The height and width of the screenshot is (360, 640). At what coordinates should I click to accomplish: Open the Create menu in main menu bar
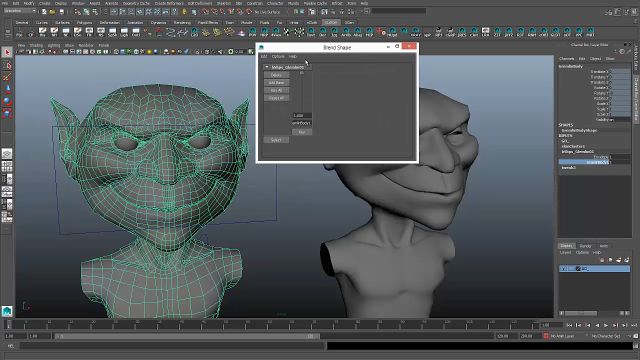pos(44,3)
